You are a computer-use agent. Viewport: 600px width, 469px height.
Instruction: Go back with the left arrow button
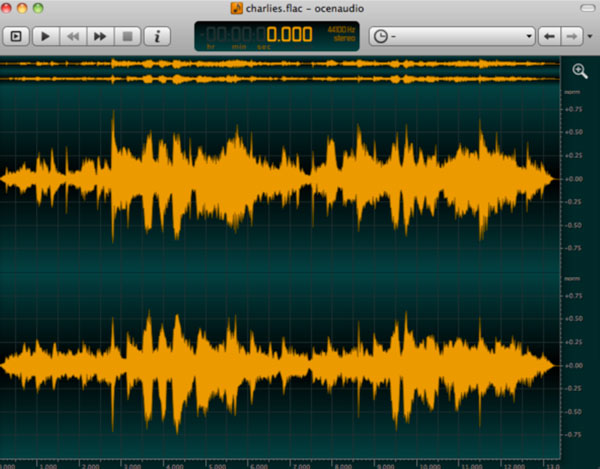coord(549,36)
